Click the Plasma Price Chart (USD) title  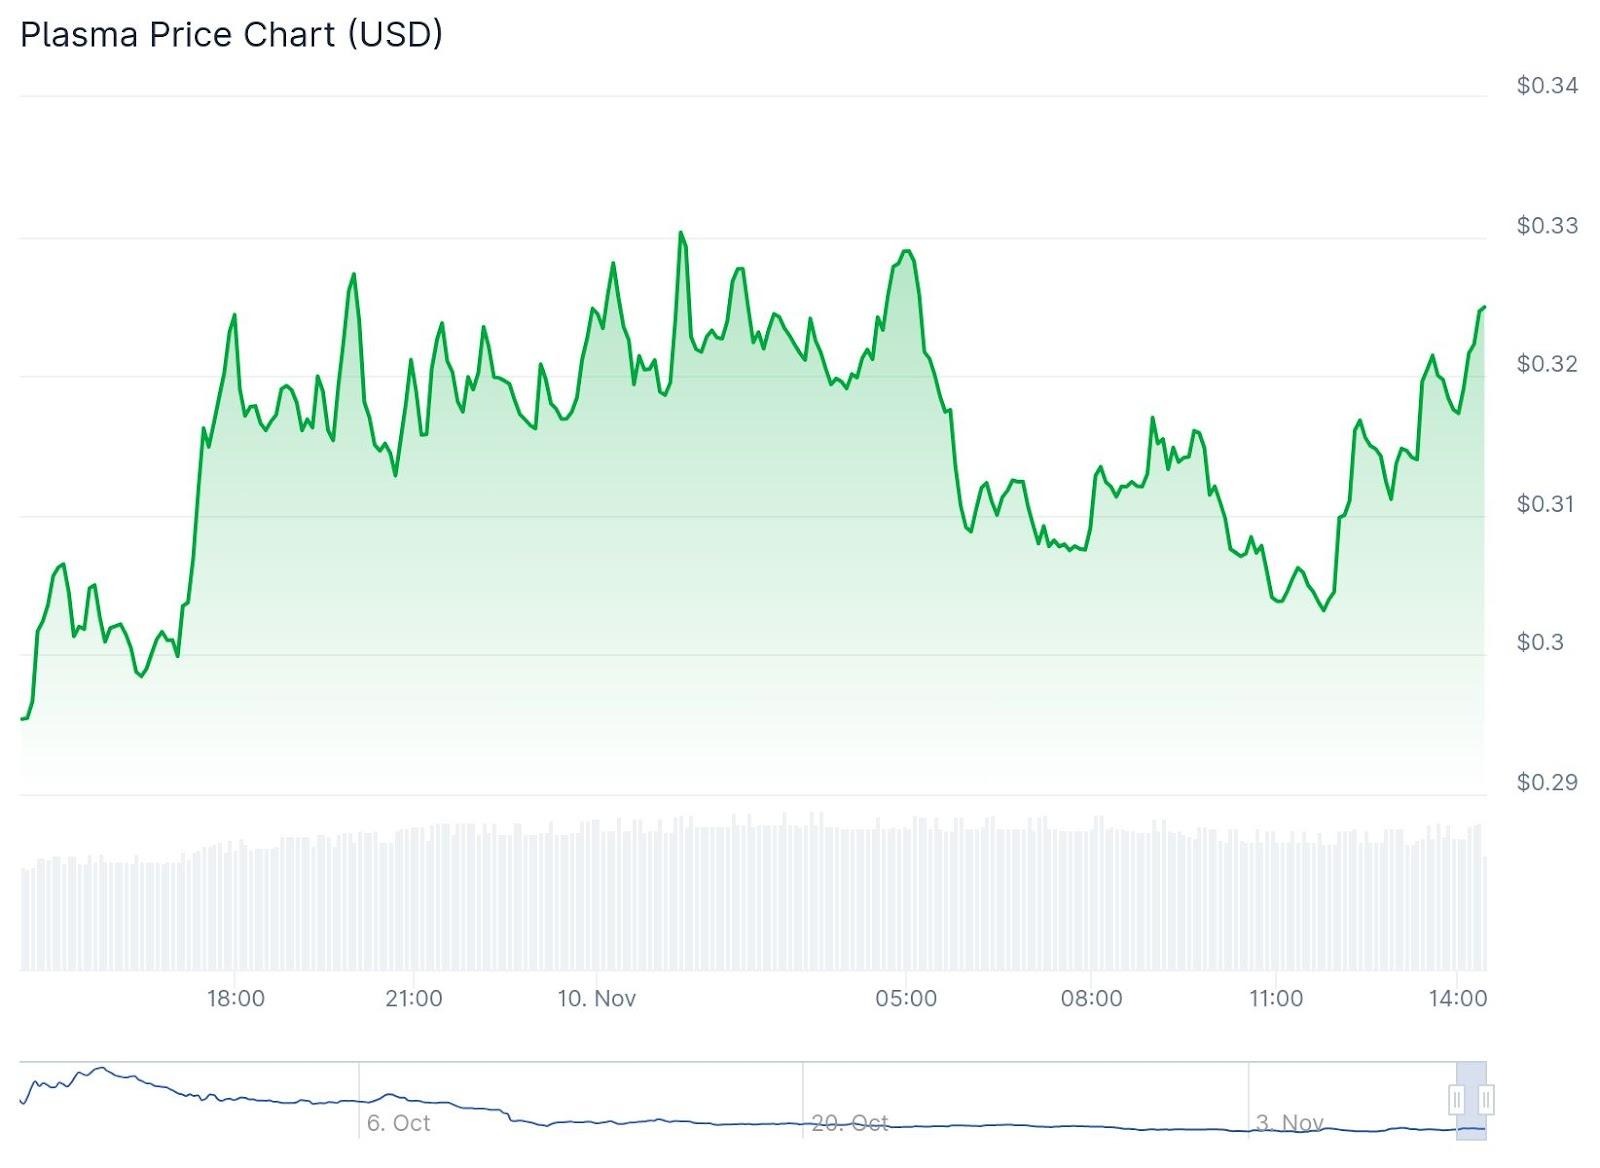click(231, 35)
